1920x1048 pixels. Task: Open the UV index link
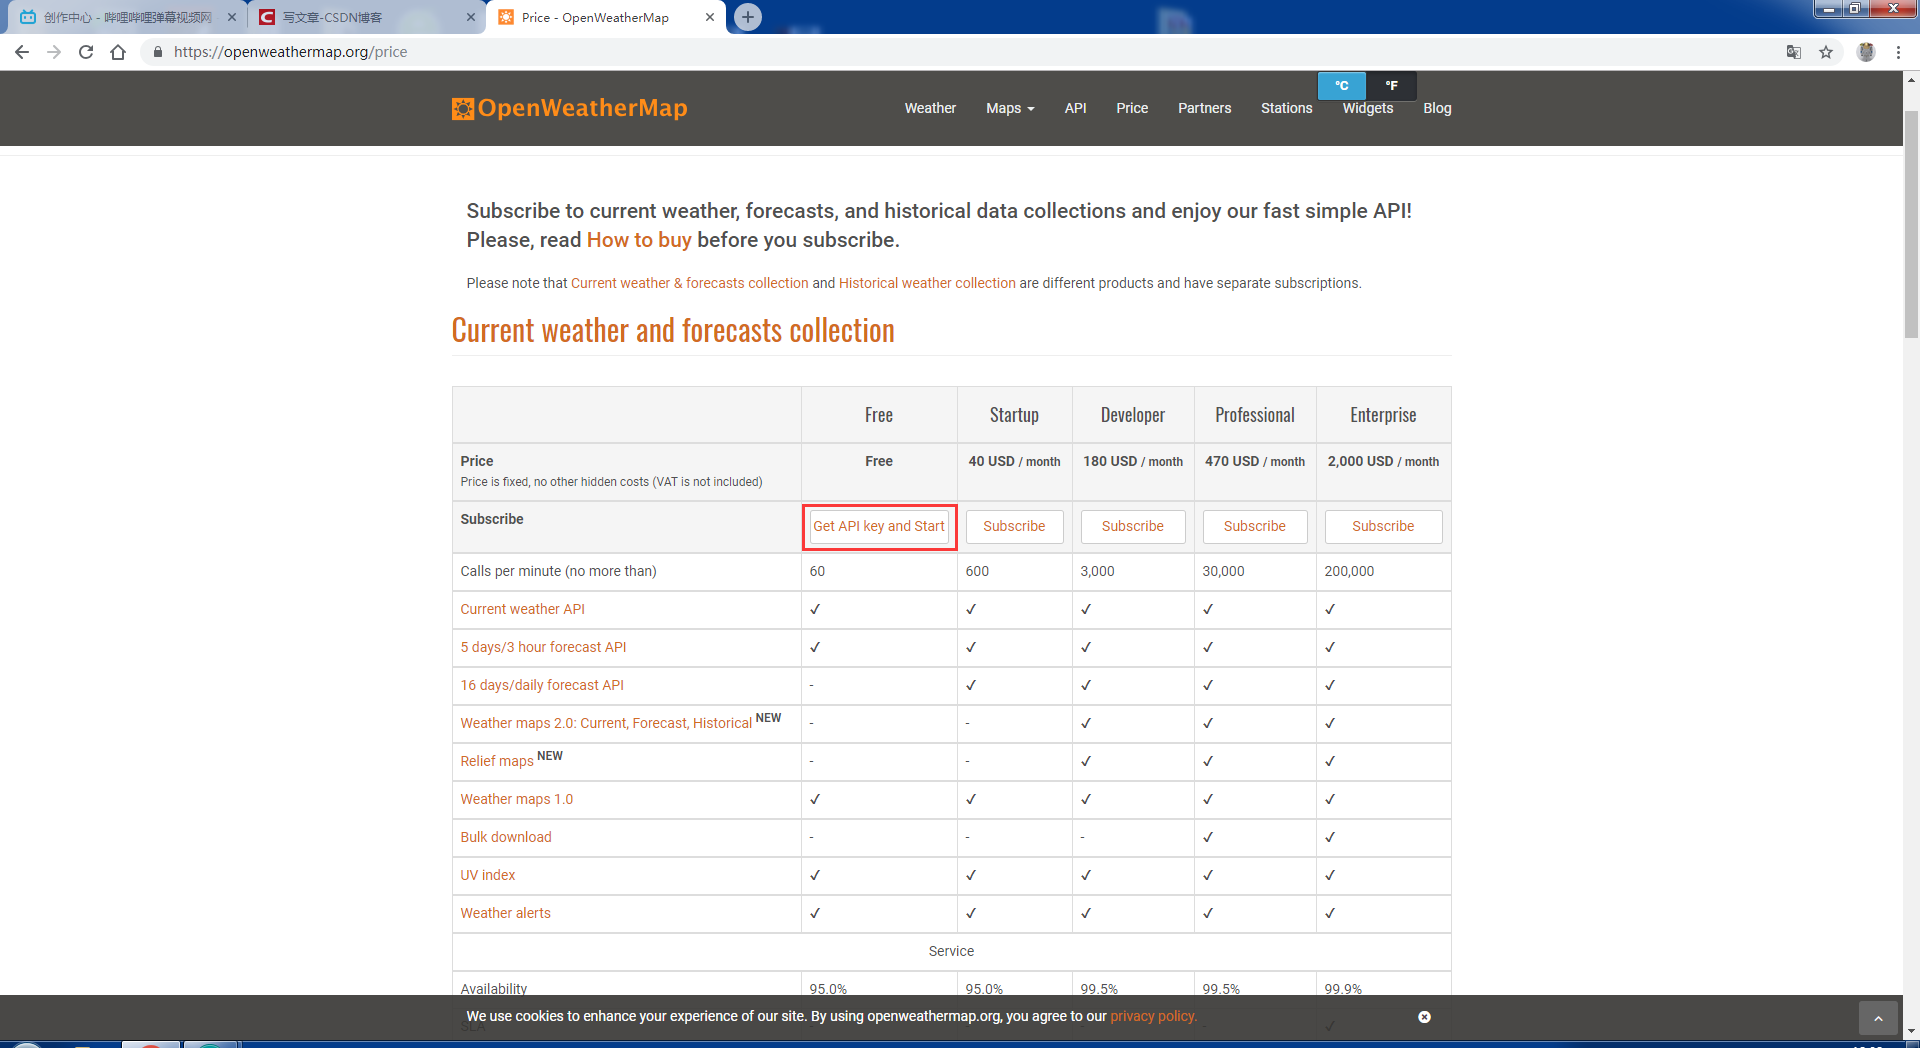488,875
